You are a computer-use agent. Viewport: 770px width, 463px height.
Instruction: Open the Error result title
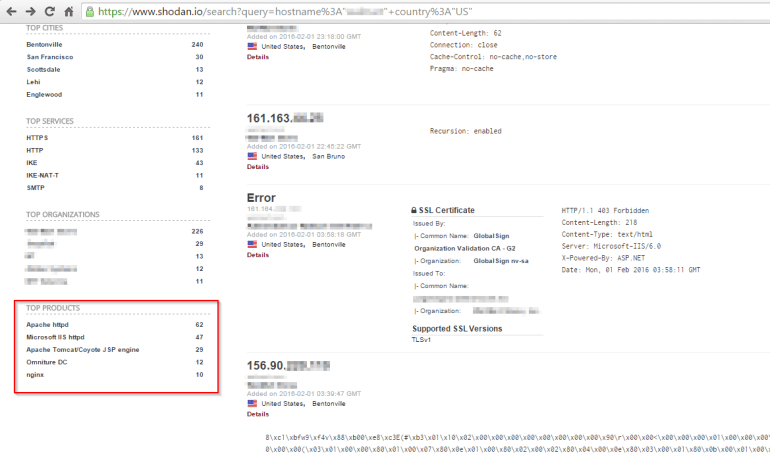point(261,198)
